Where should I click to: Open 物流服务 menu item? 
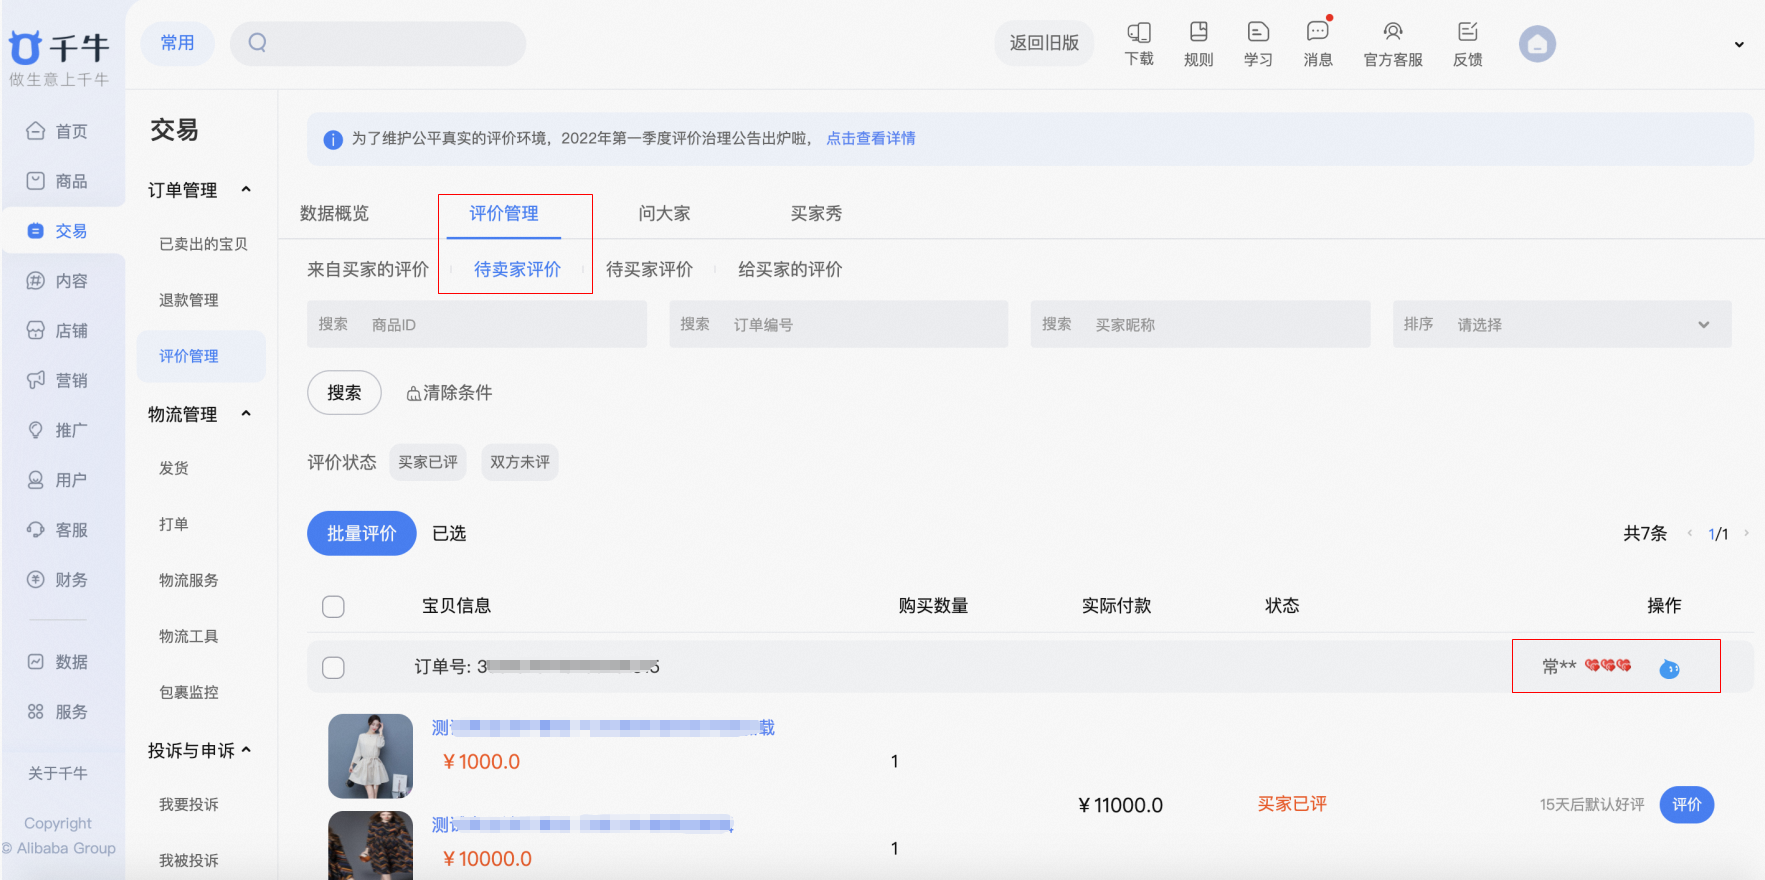click(188, 580)
